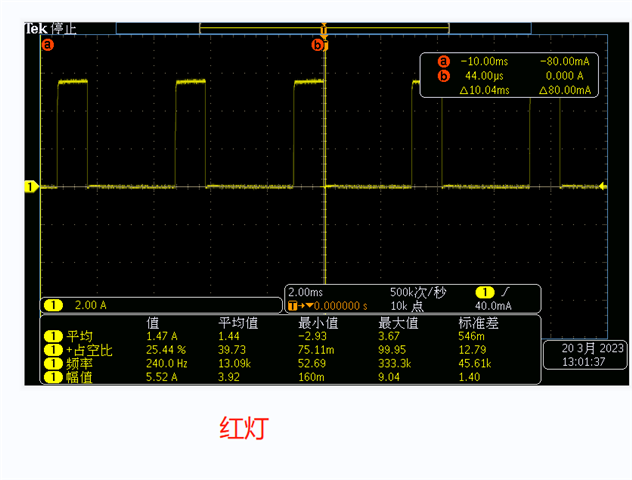
Task: Click the 13.09k frequency average value
Action: (235, 364)
